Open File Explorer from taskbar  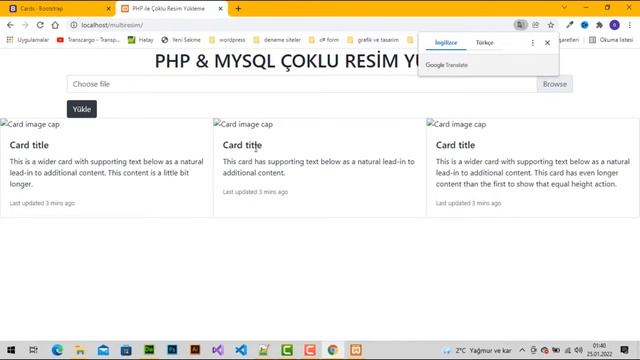[80, 350]
